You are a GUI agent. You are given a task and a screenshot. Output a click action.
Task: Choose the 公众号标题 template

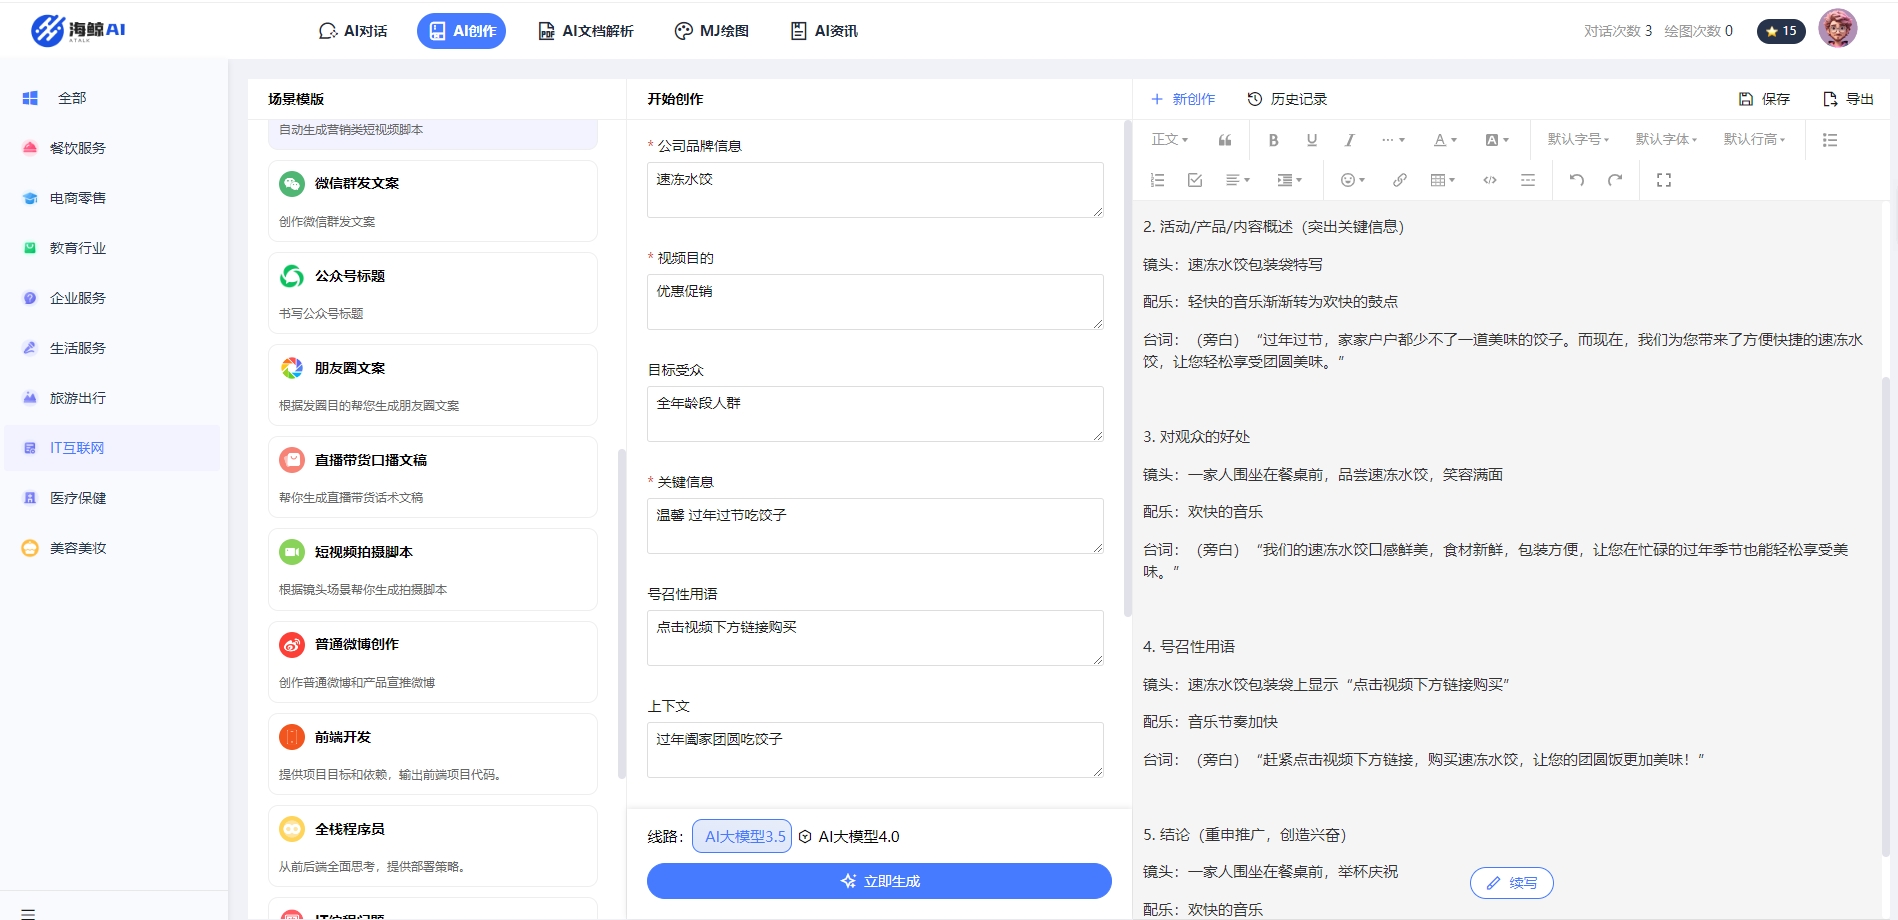point(432,293)
